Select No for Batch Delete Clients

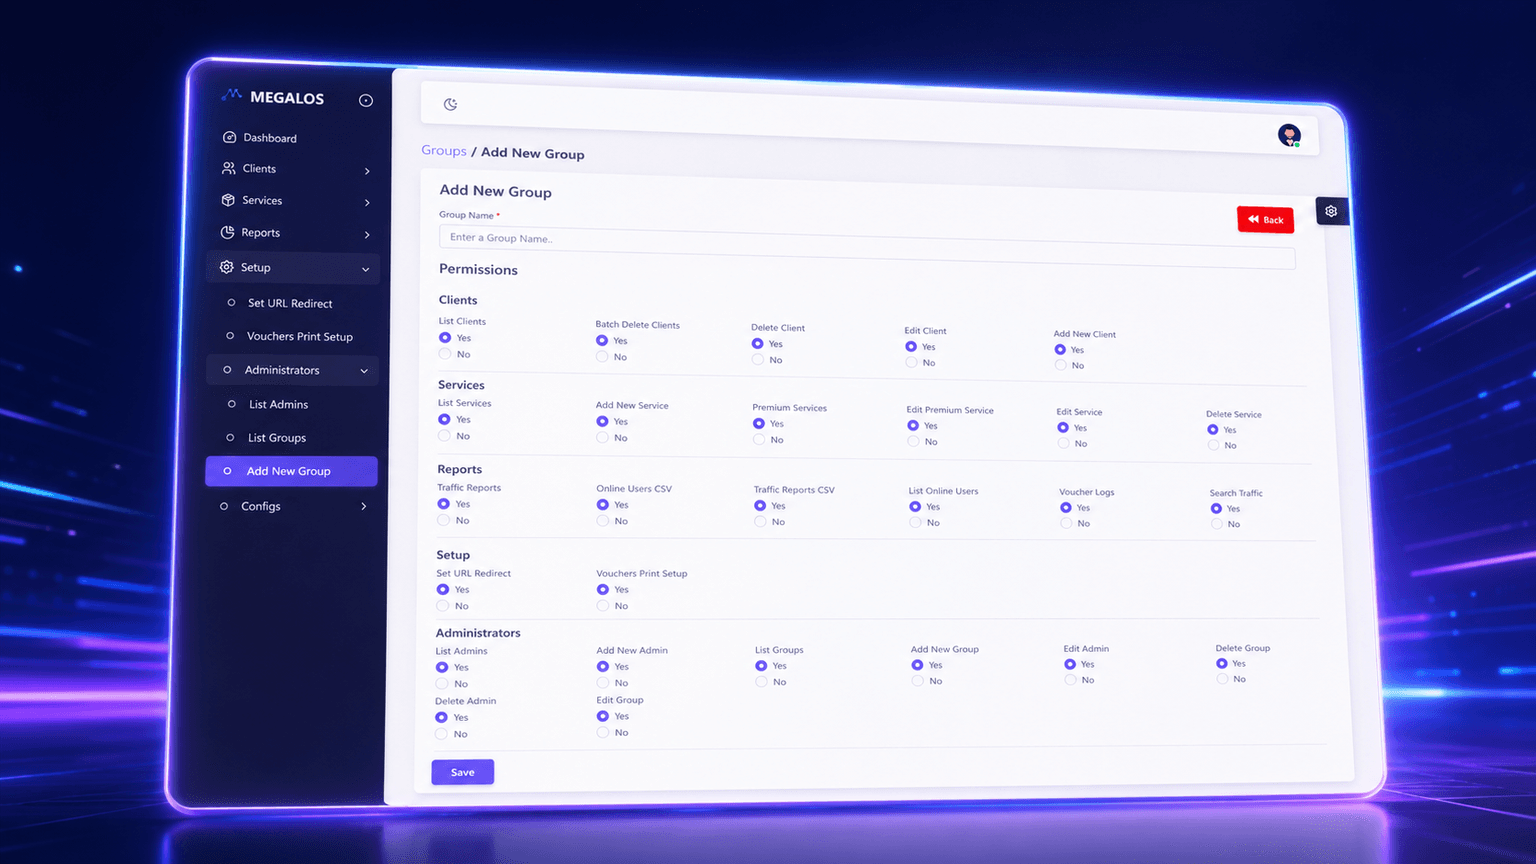coord(602,357)
